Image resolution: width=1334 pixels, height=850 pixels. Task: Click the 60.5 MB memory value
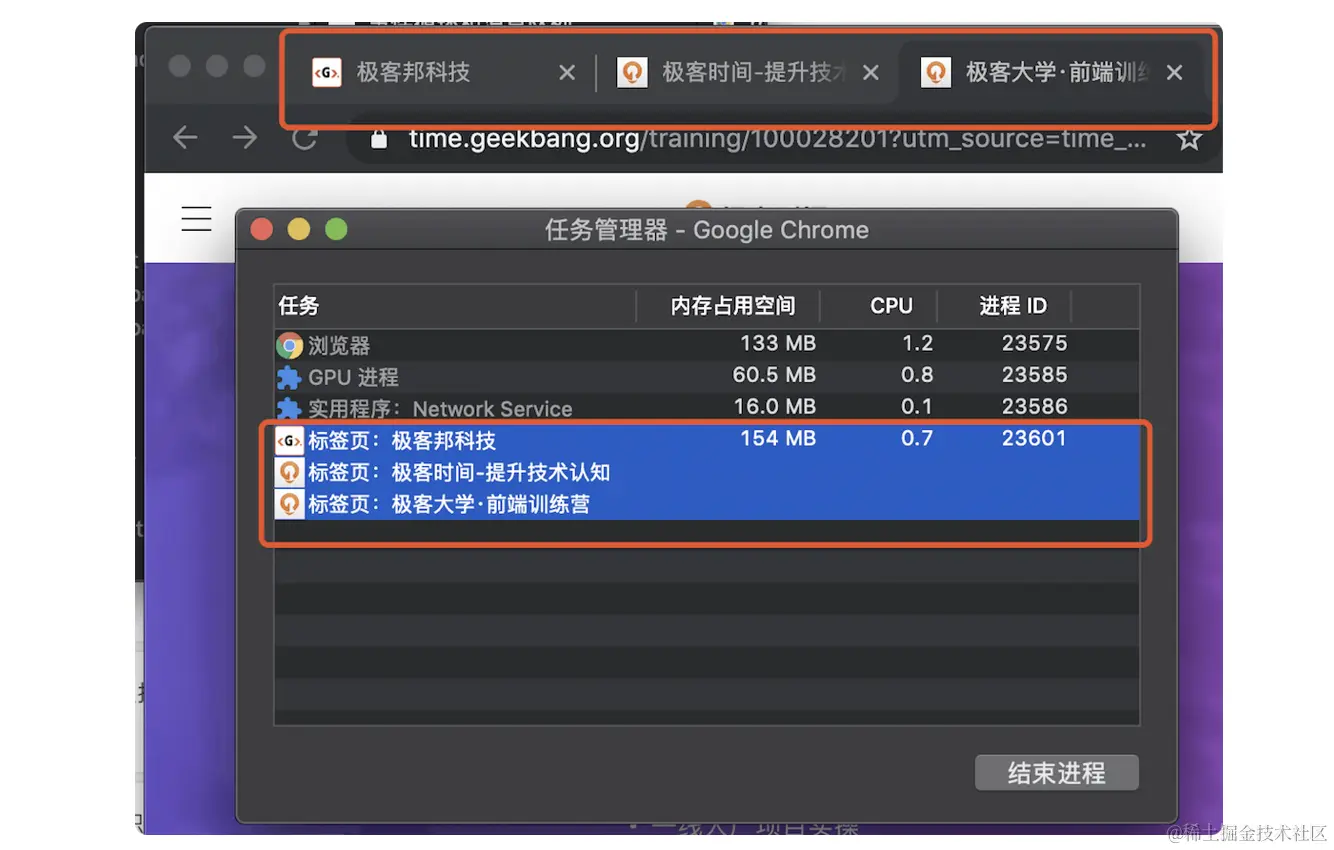click(774, 375)
